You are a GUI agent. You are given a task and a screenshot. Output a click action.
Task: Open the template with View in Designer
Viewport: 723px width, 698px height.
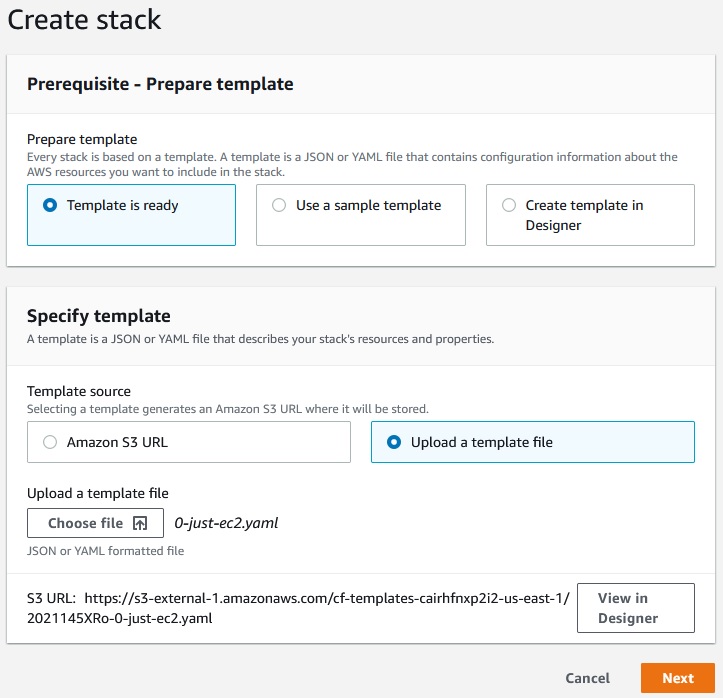point(636,608)
